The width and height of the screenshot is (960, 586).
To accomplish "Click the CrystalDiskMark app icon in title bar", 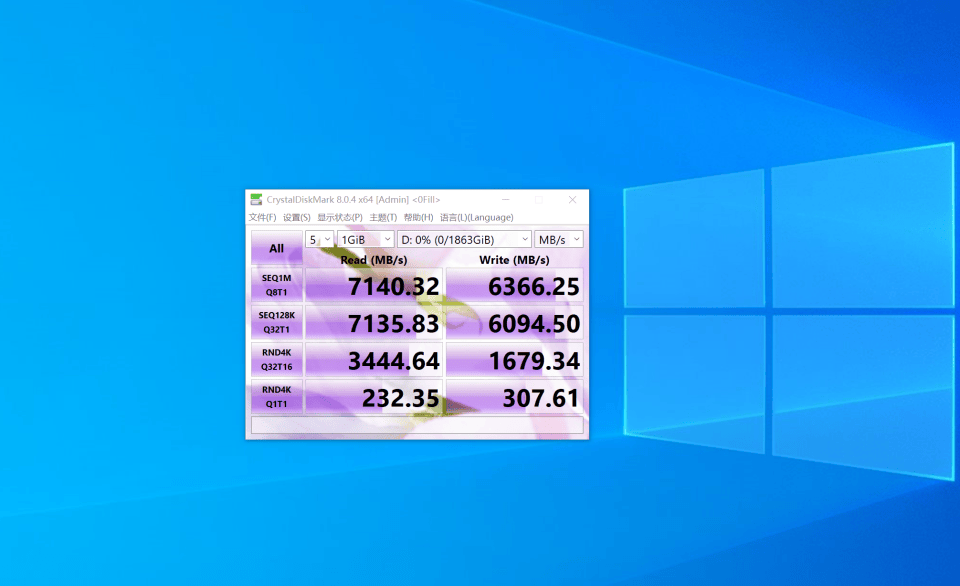I will point(256,199).
